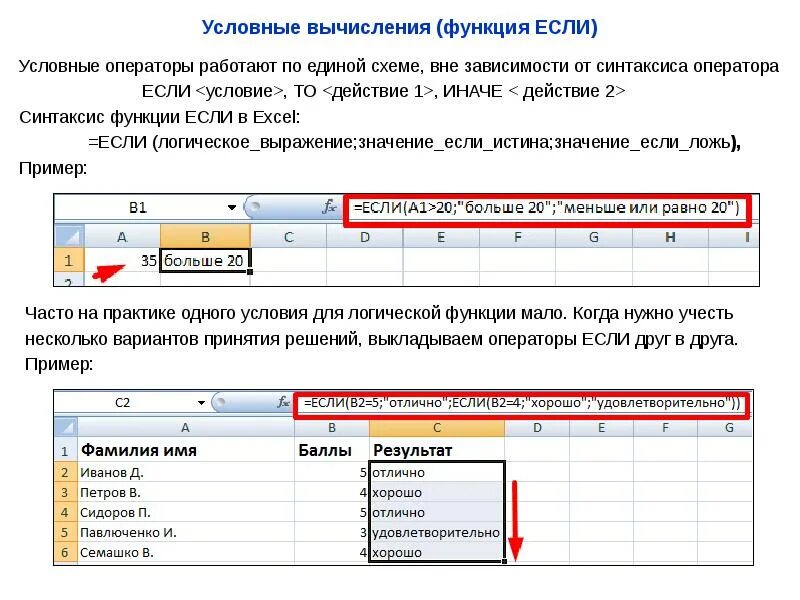This screenshot has height=600, width=800.
Task: Click cell "Иванов Д."
Action: [x=186, y=472]
